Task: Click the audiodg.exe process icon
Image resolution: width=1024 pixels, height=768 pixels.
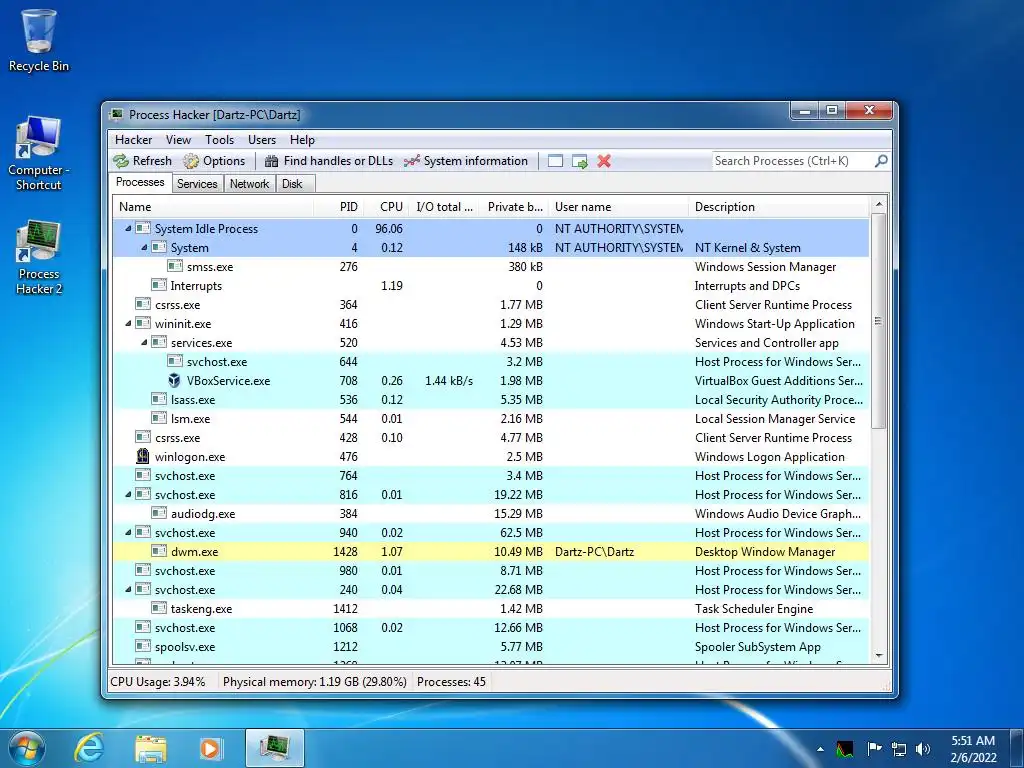Action: [159, 513]
